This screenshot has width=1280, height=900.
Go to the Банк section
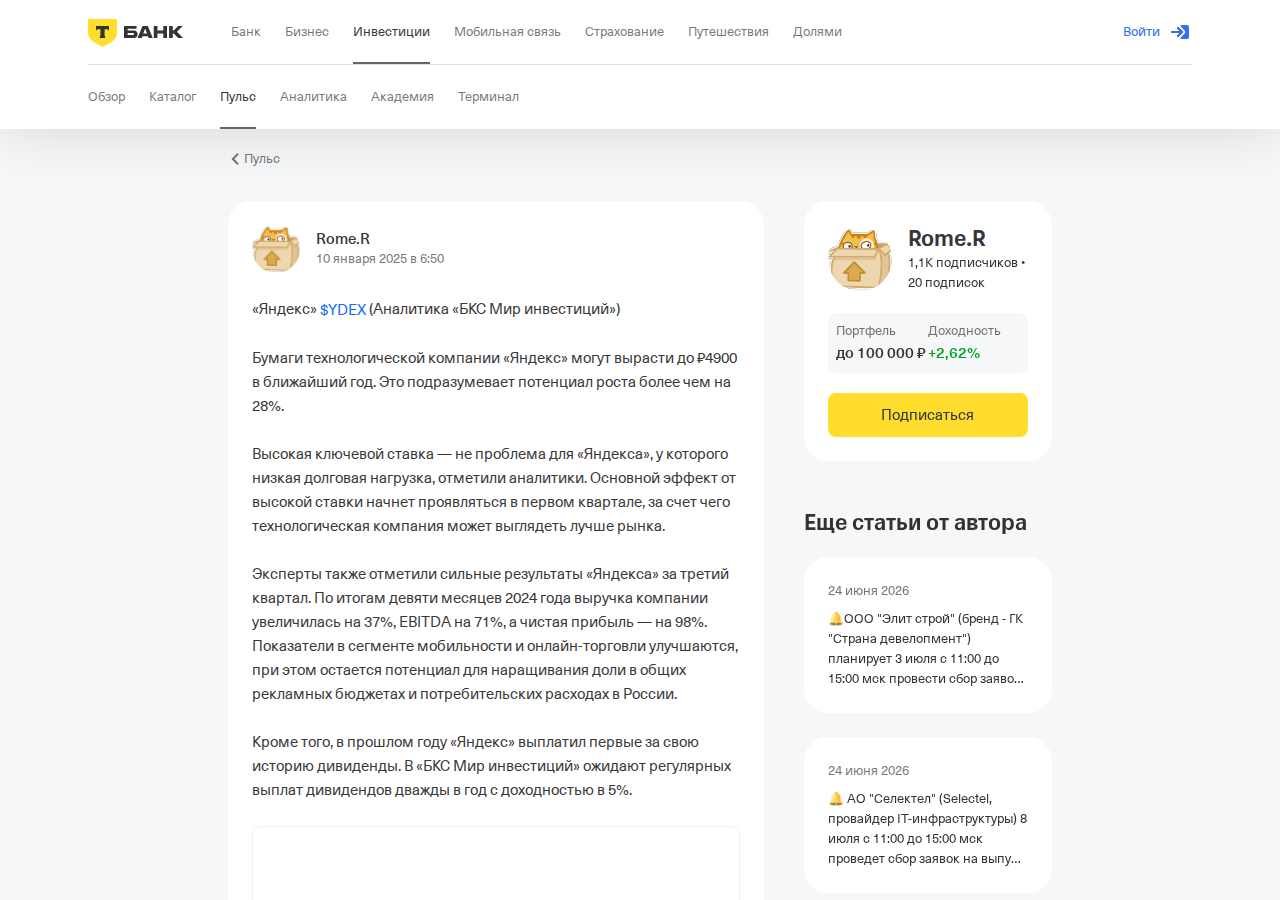[246, 32]
